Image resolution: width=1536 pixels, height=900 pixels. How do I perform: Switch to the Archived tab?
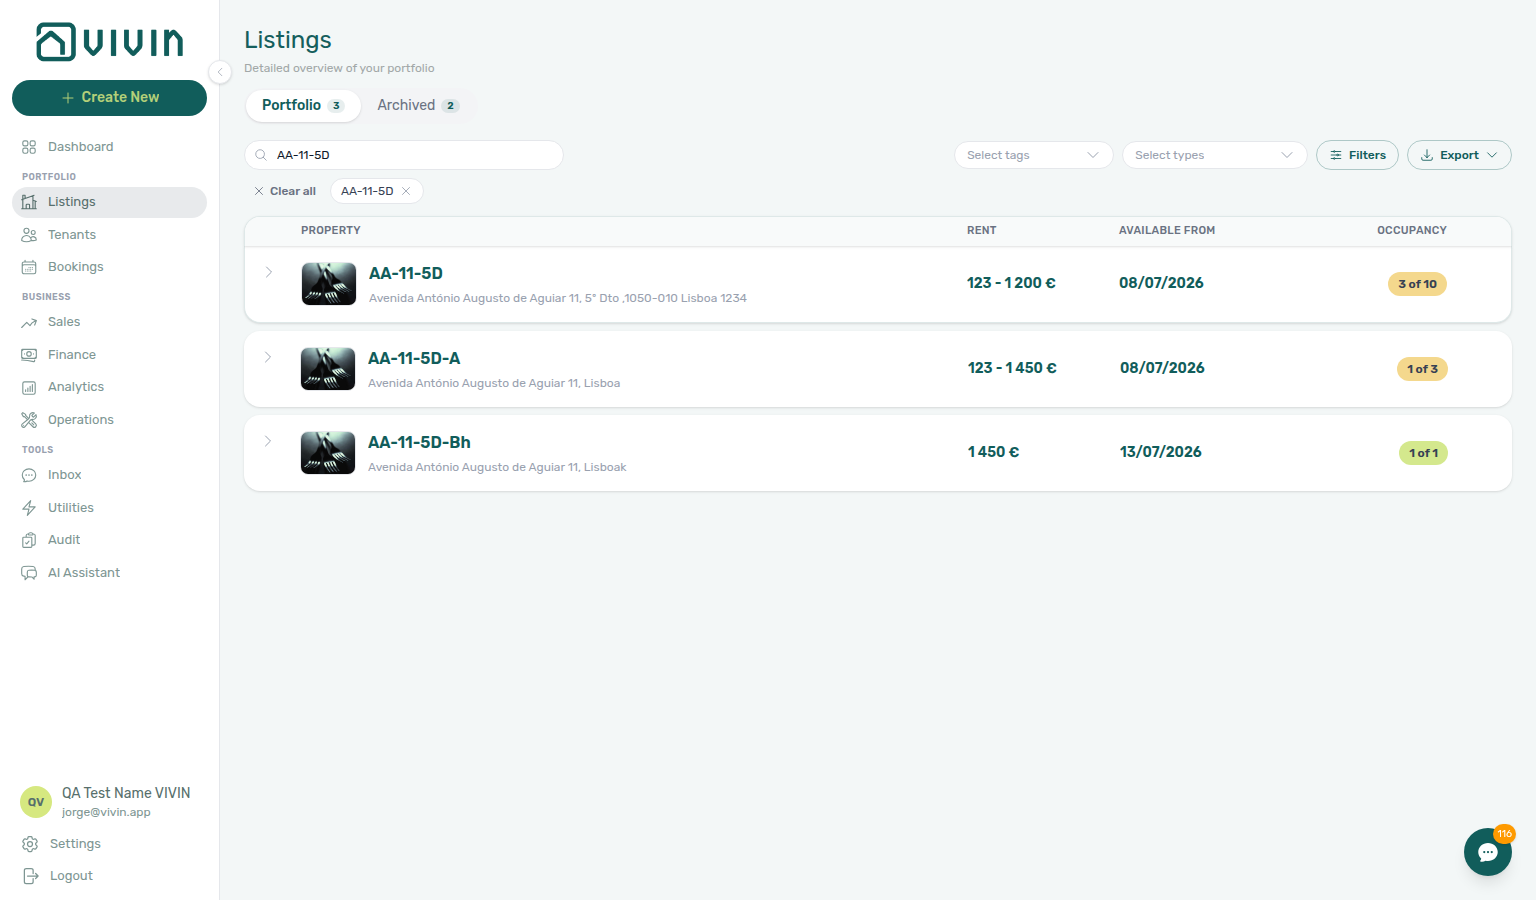(418, 105)
